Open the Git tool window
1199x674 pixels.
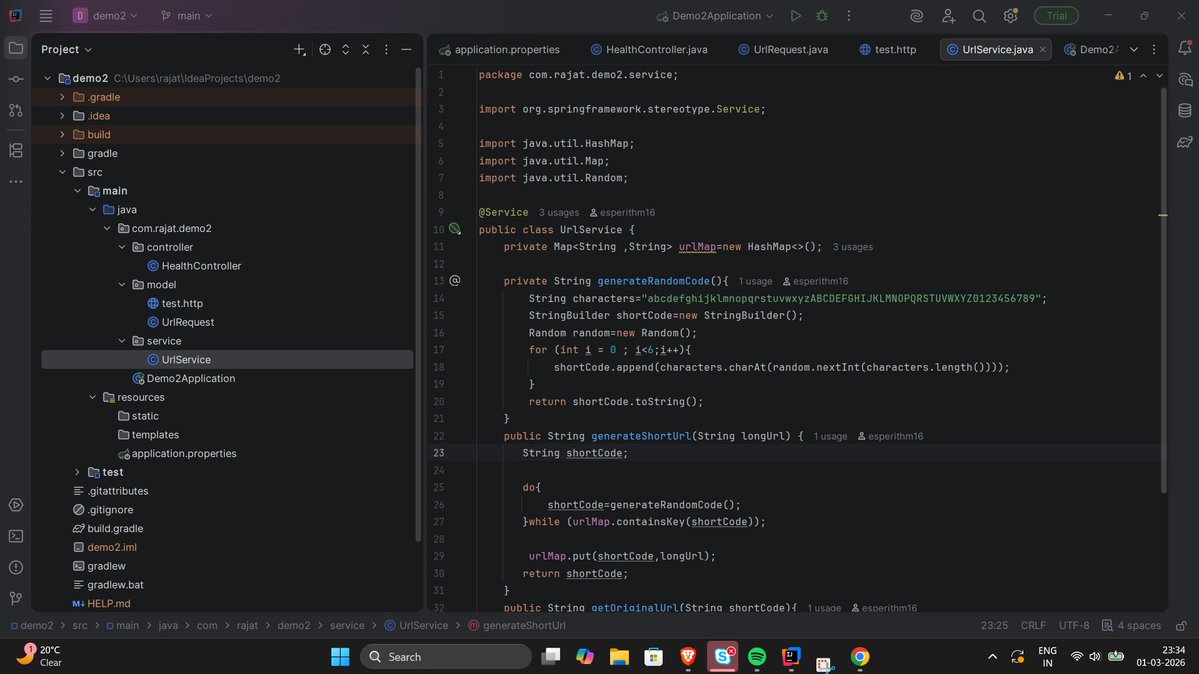pos(15,598)
